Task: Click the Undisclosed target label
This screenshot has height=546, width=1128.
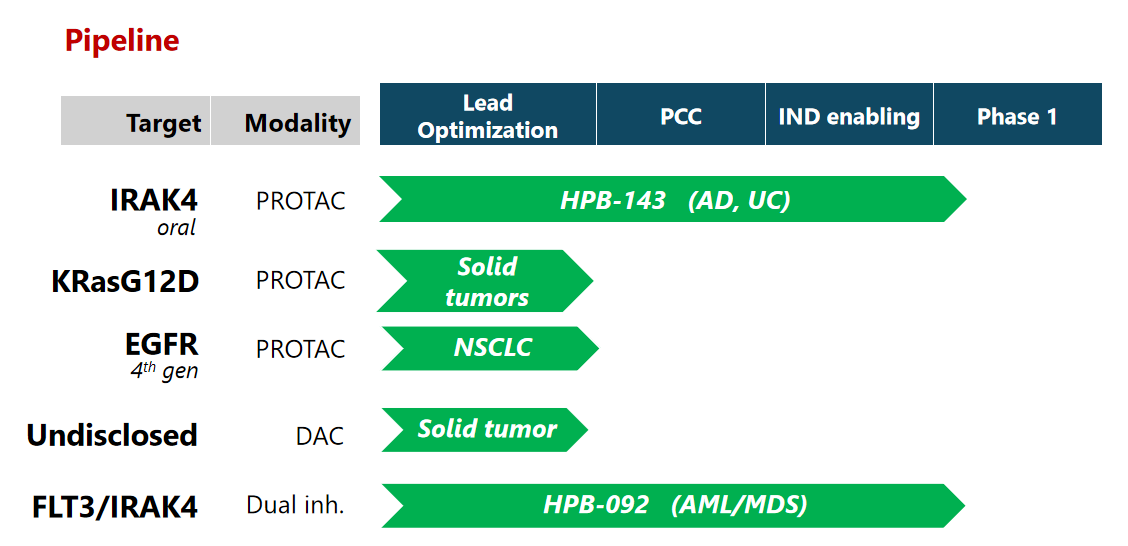Action: pyautogui.click(x=112, y=435)
